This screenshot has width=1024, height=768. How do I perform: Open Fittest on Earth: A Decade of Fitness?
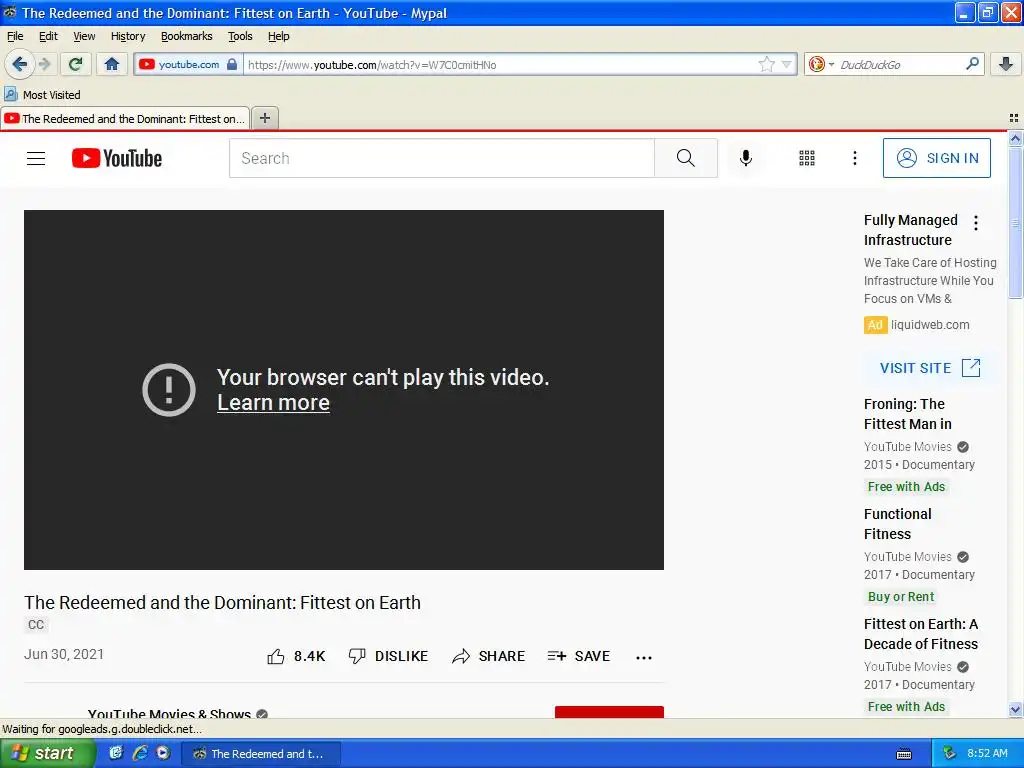921,634
